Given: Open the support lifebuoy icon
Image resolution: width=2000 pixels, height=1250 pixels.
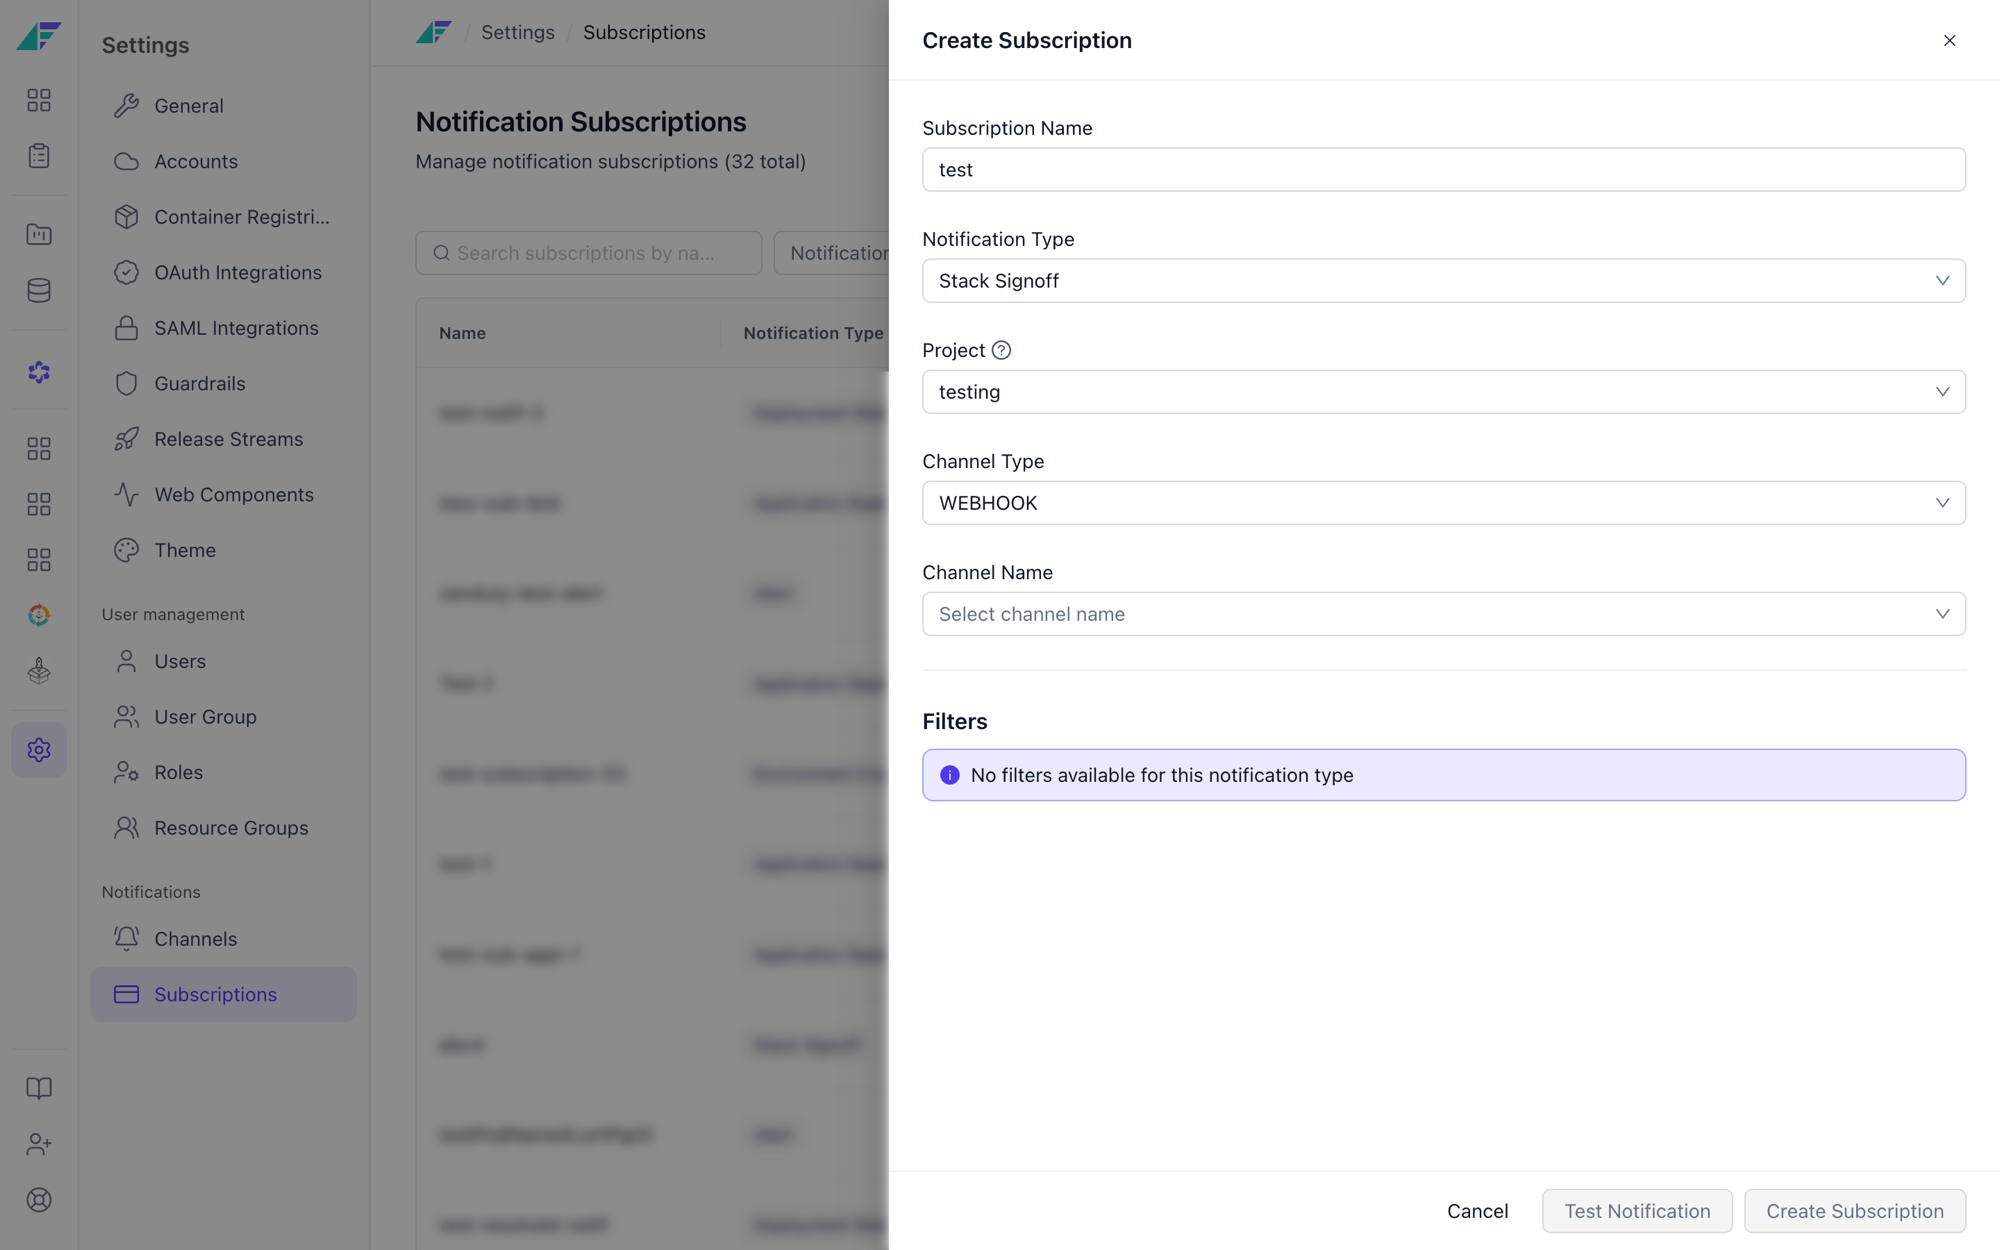Looking at the screenshot, I should pos(39,1200).
